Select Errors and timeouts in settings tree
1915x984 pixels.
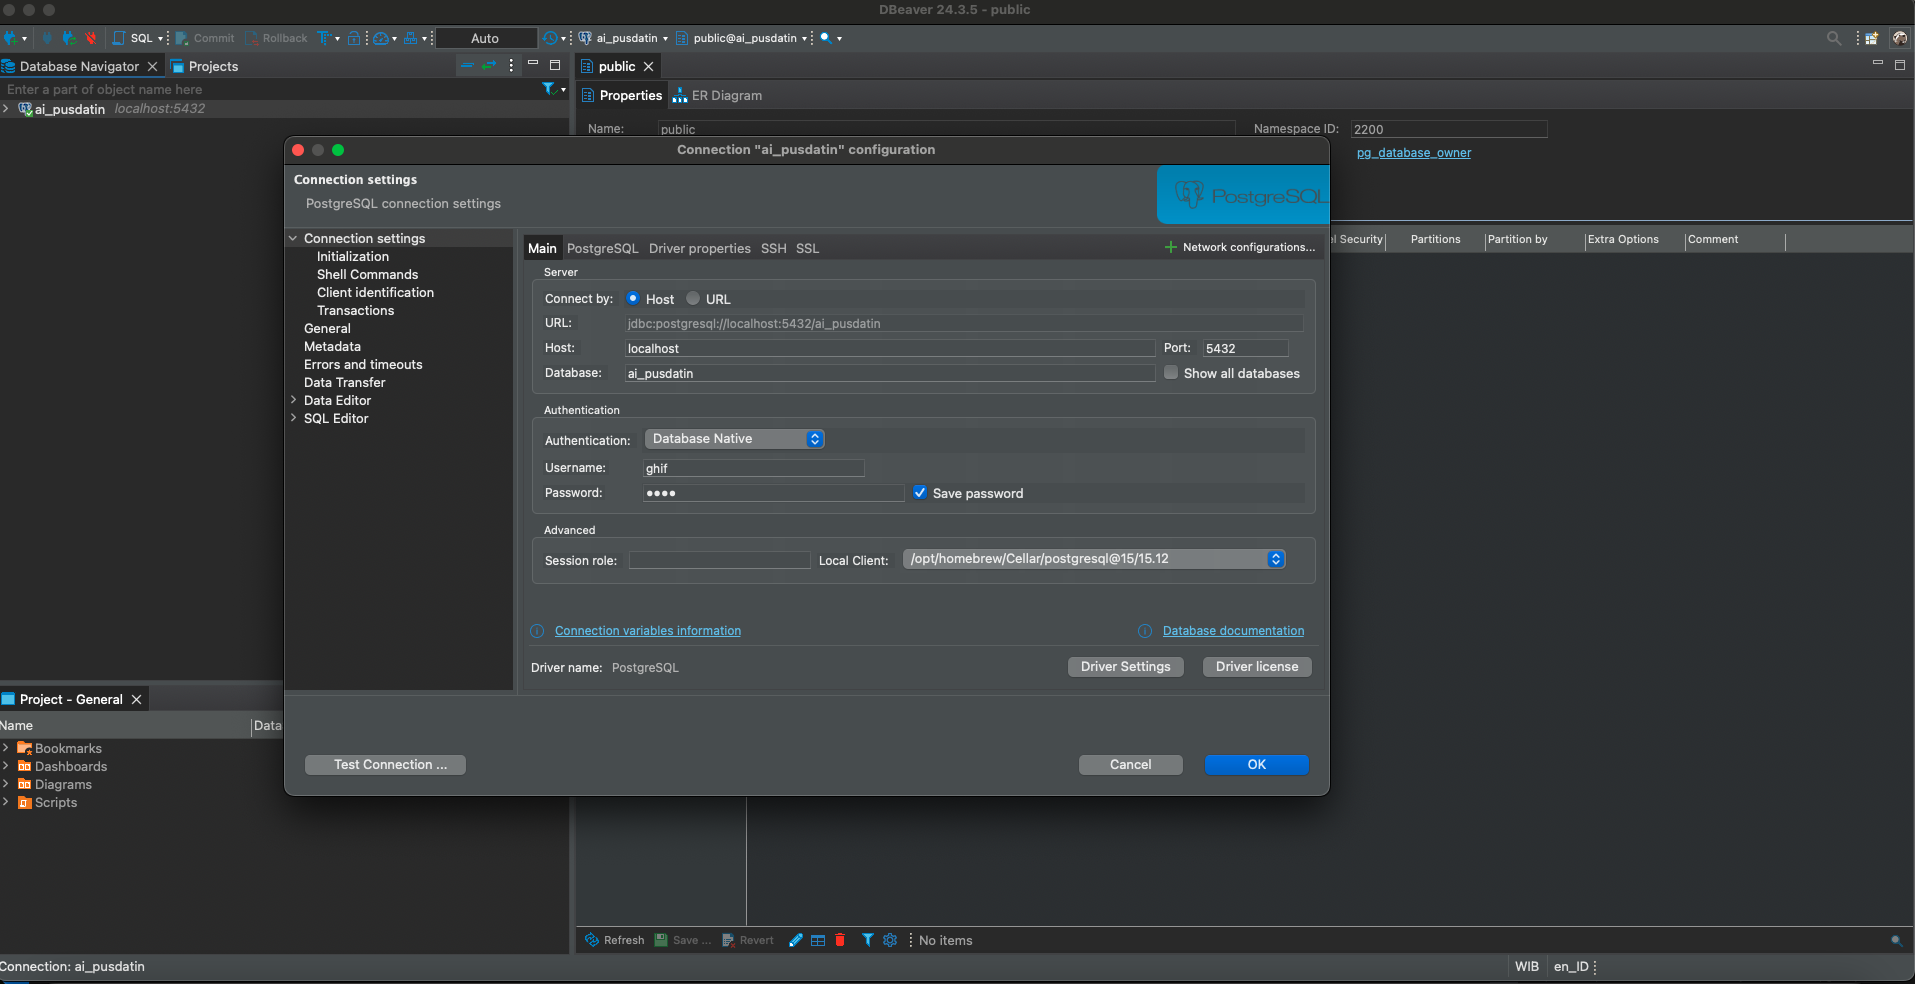point(363,364)
